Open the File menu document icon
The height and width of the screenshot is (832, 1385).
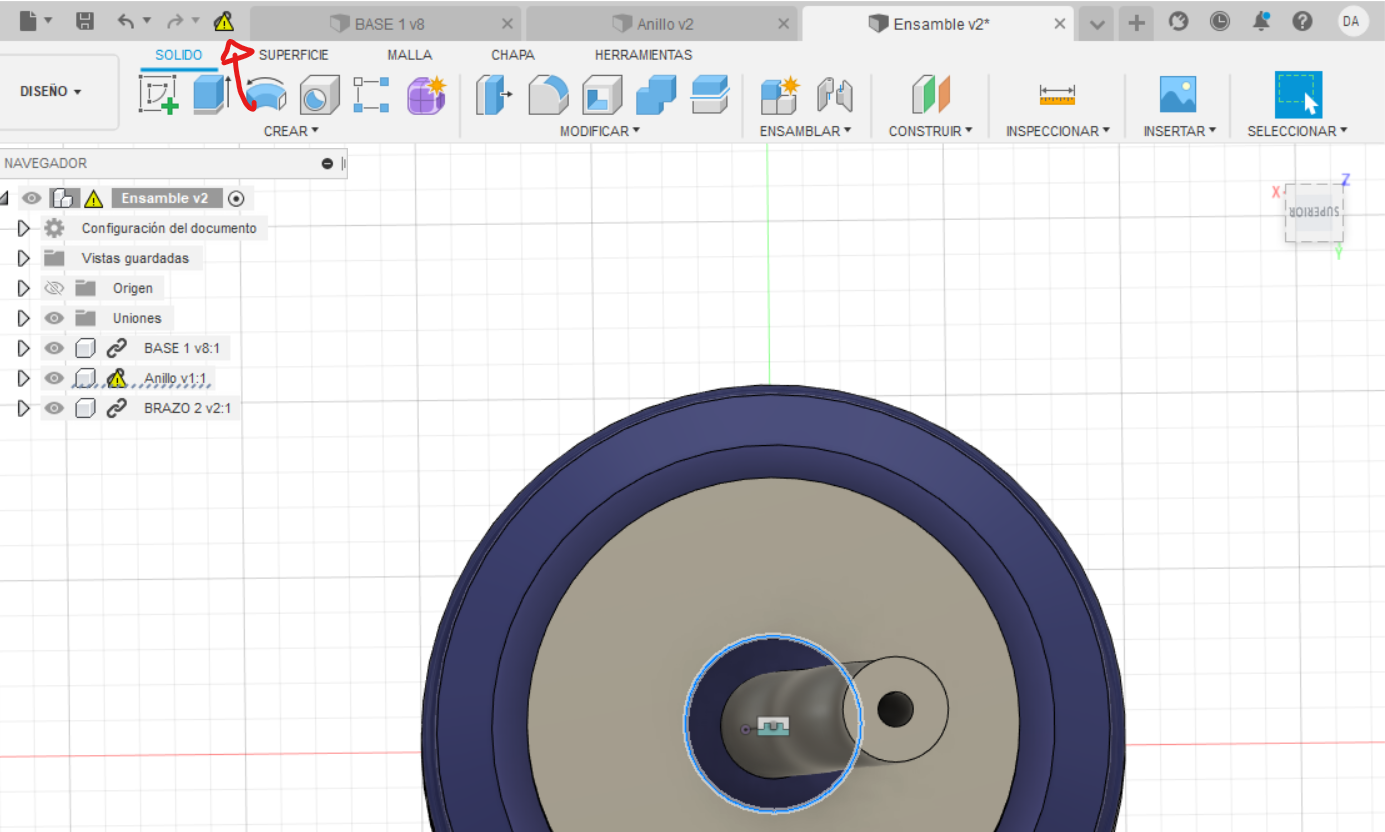click(28, 20)
